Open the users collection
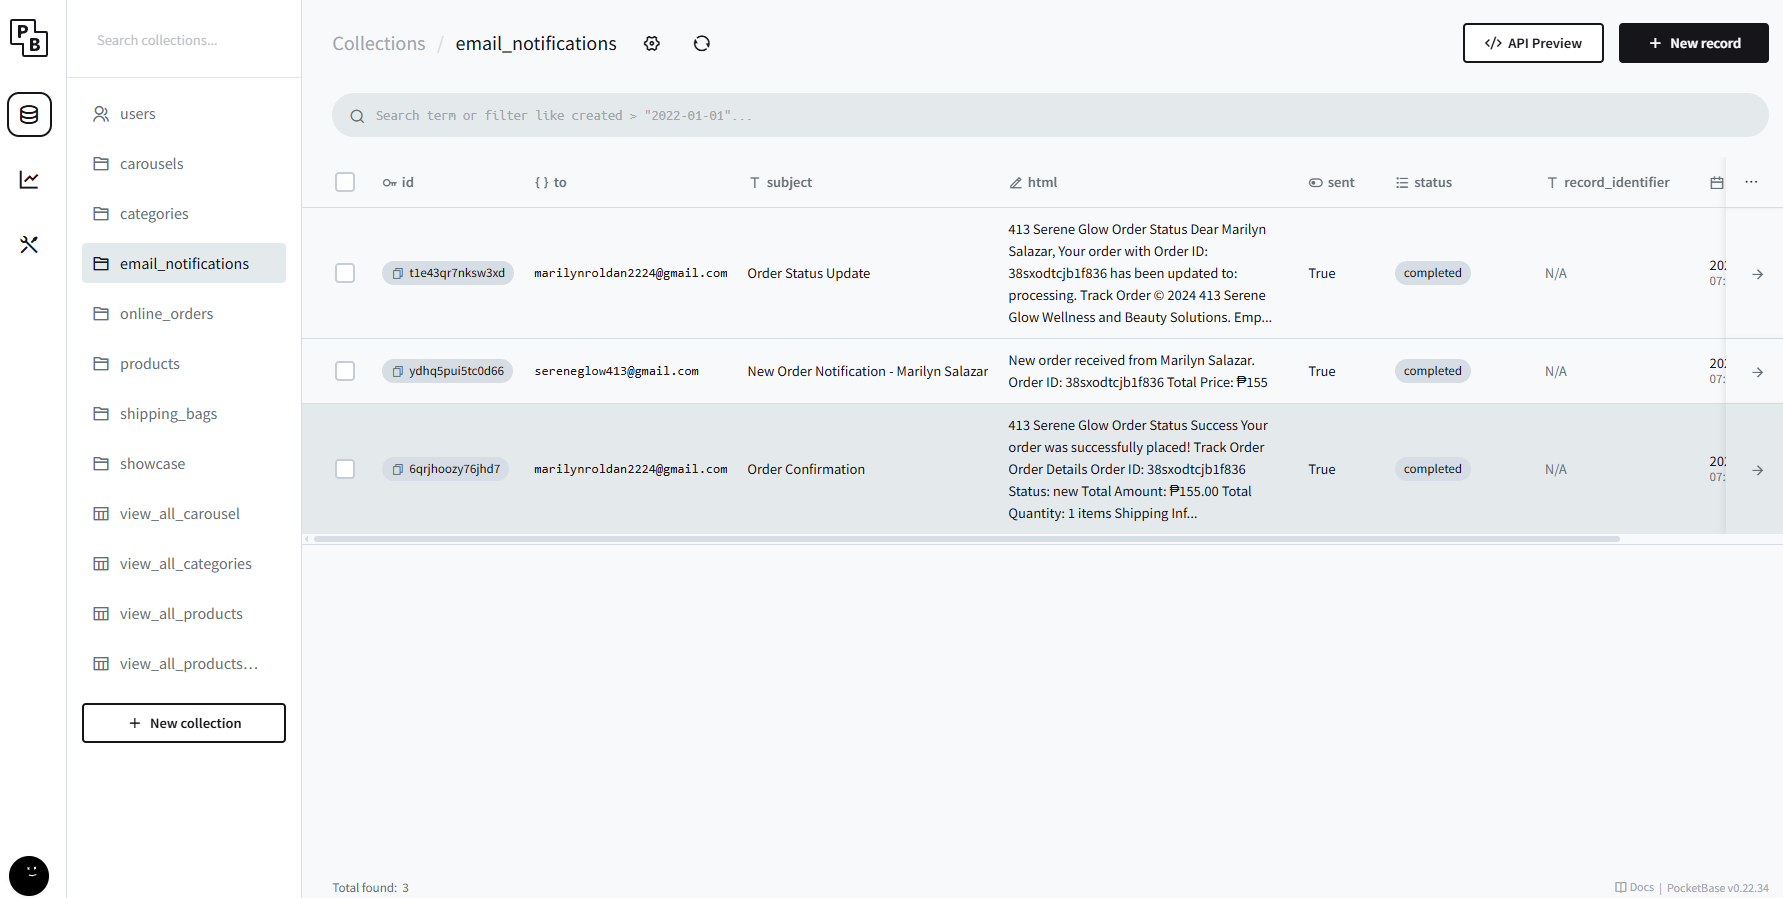The width and height of the screenshot is (1783, 898). [x=184, y=114]
